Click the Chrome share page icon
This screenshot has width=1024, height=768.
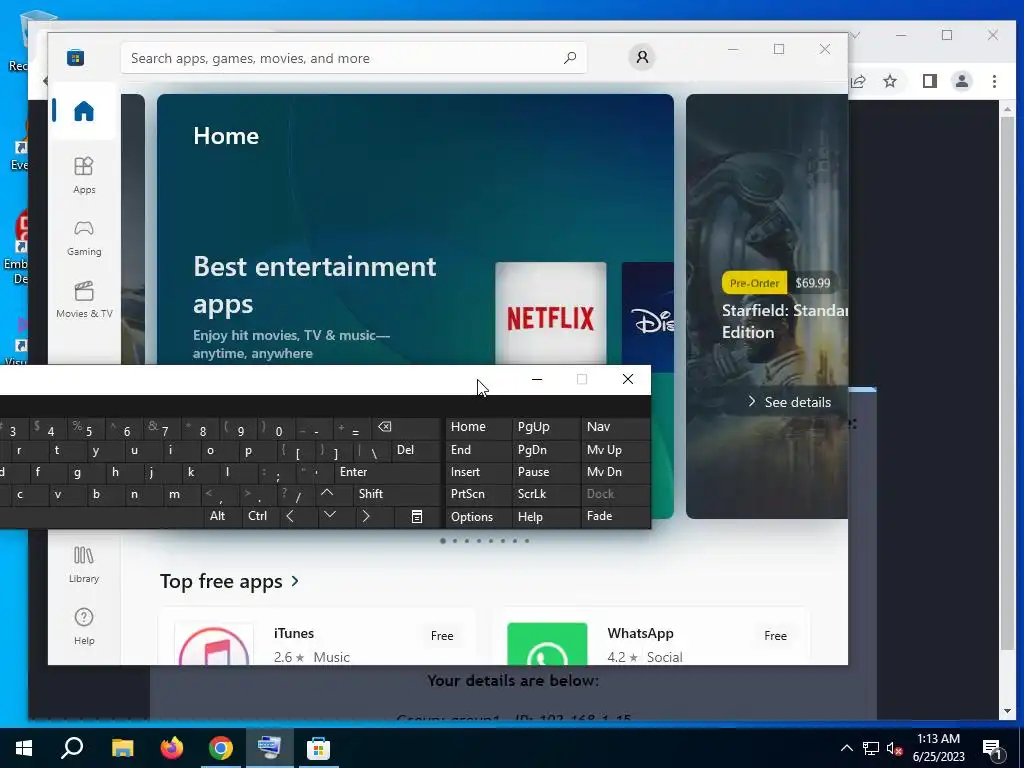(858, 81)
